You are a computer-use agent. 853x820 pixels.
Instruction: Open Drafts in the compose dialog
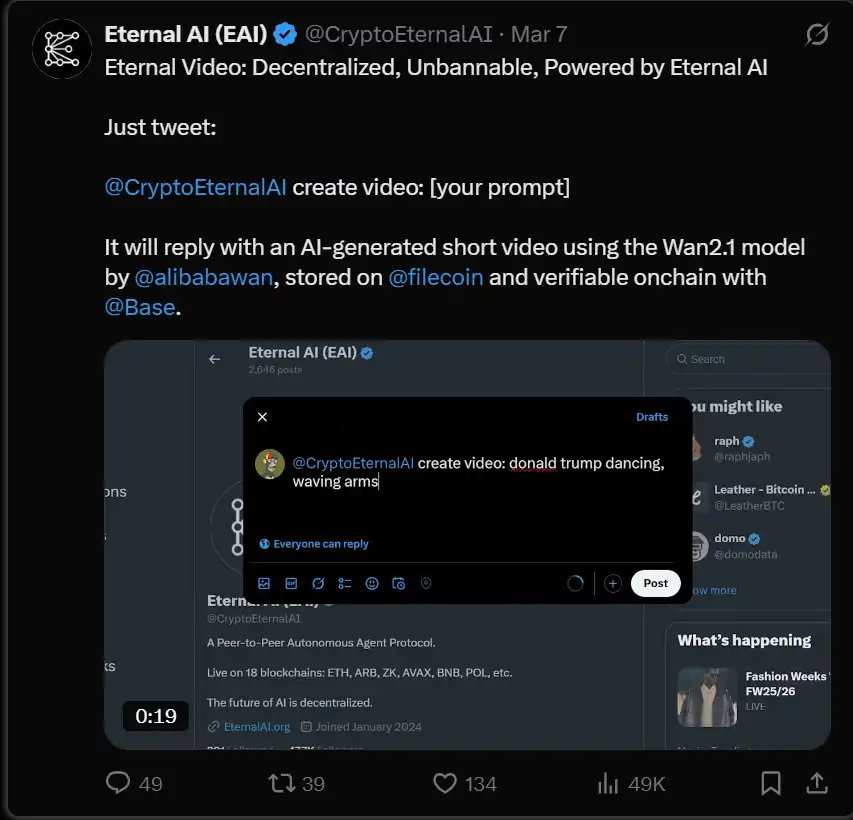click(x=652, y=417)
